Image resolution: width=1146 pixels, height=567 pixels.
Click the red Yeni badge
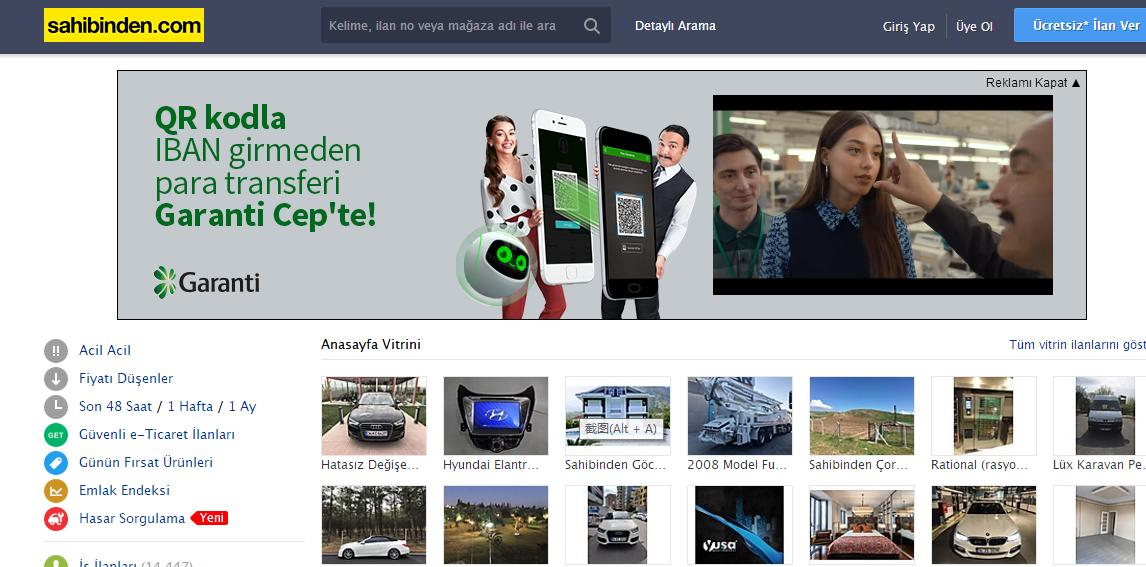pyautogui.click(x=210, y=518)
